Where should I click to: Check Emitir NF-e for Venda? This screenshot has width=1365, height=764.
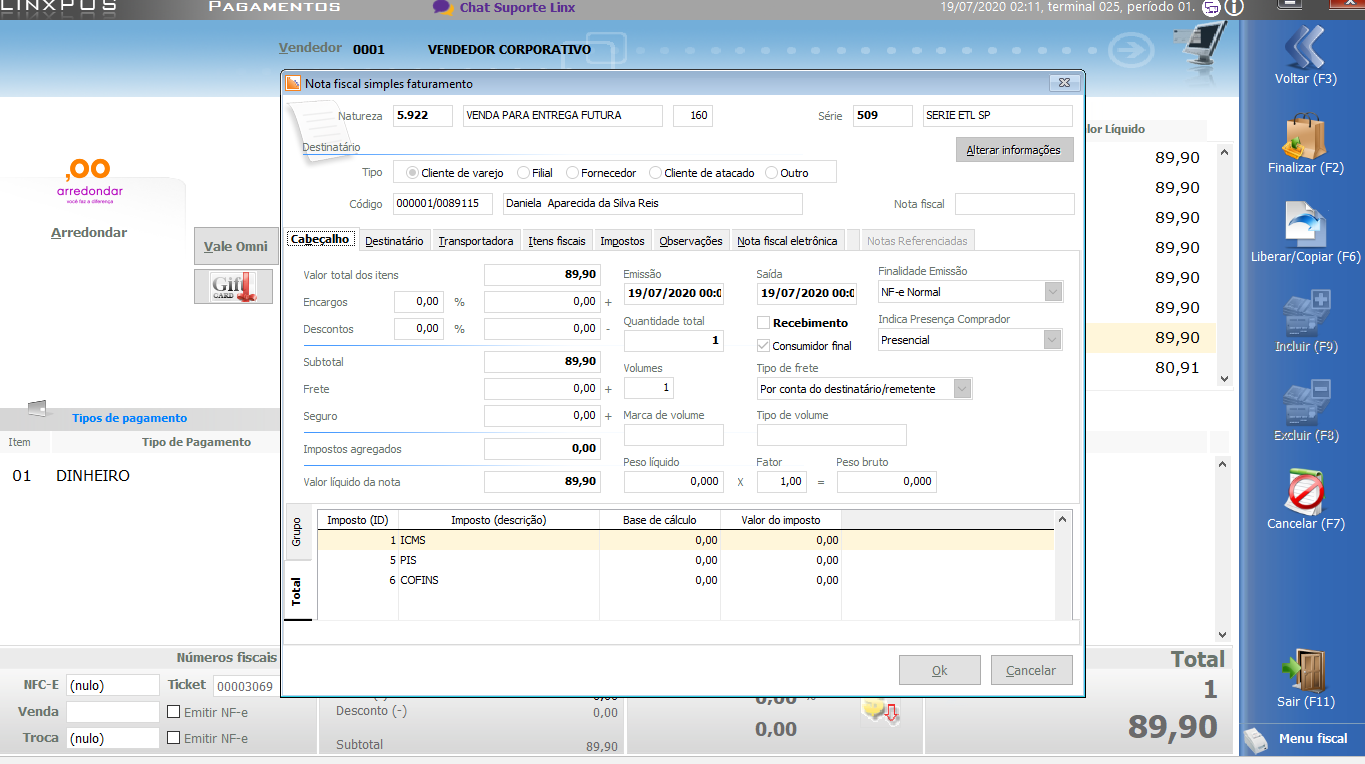click(174, 712)
